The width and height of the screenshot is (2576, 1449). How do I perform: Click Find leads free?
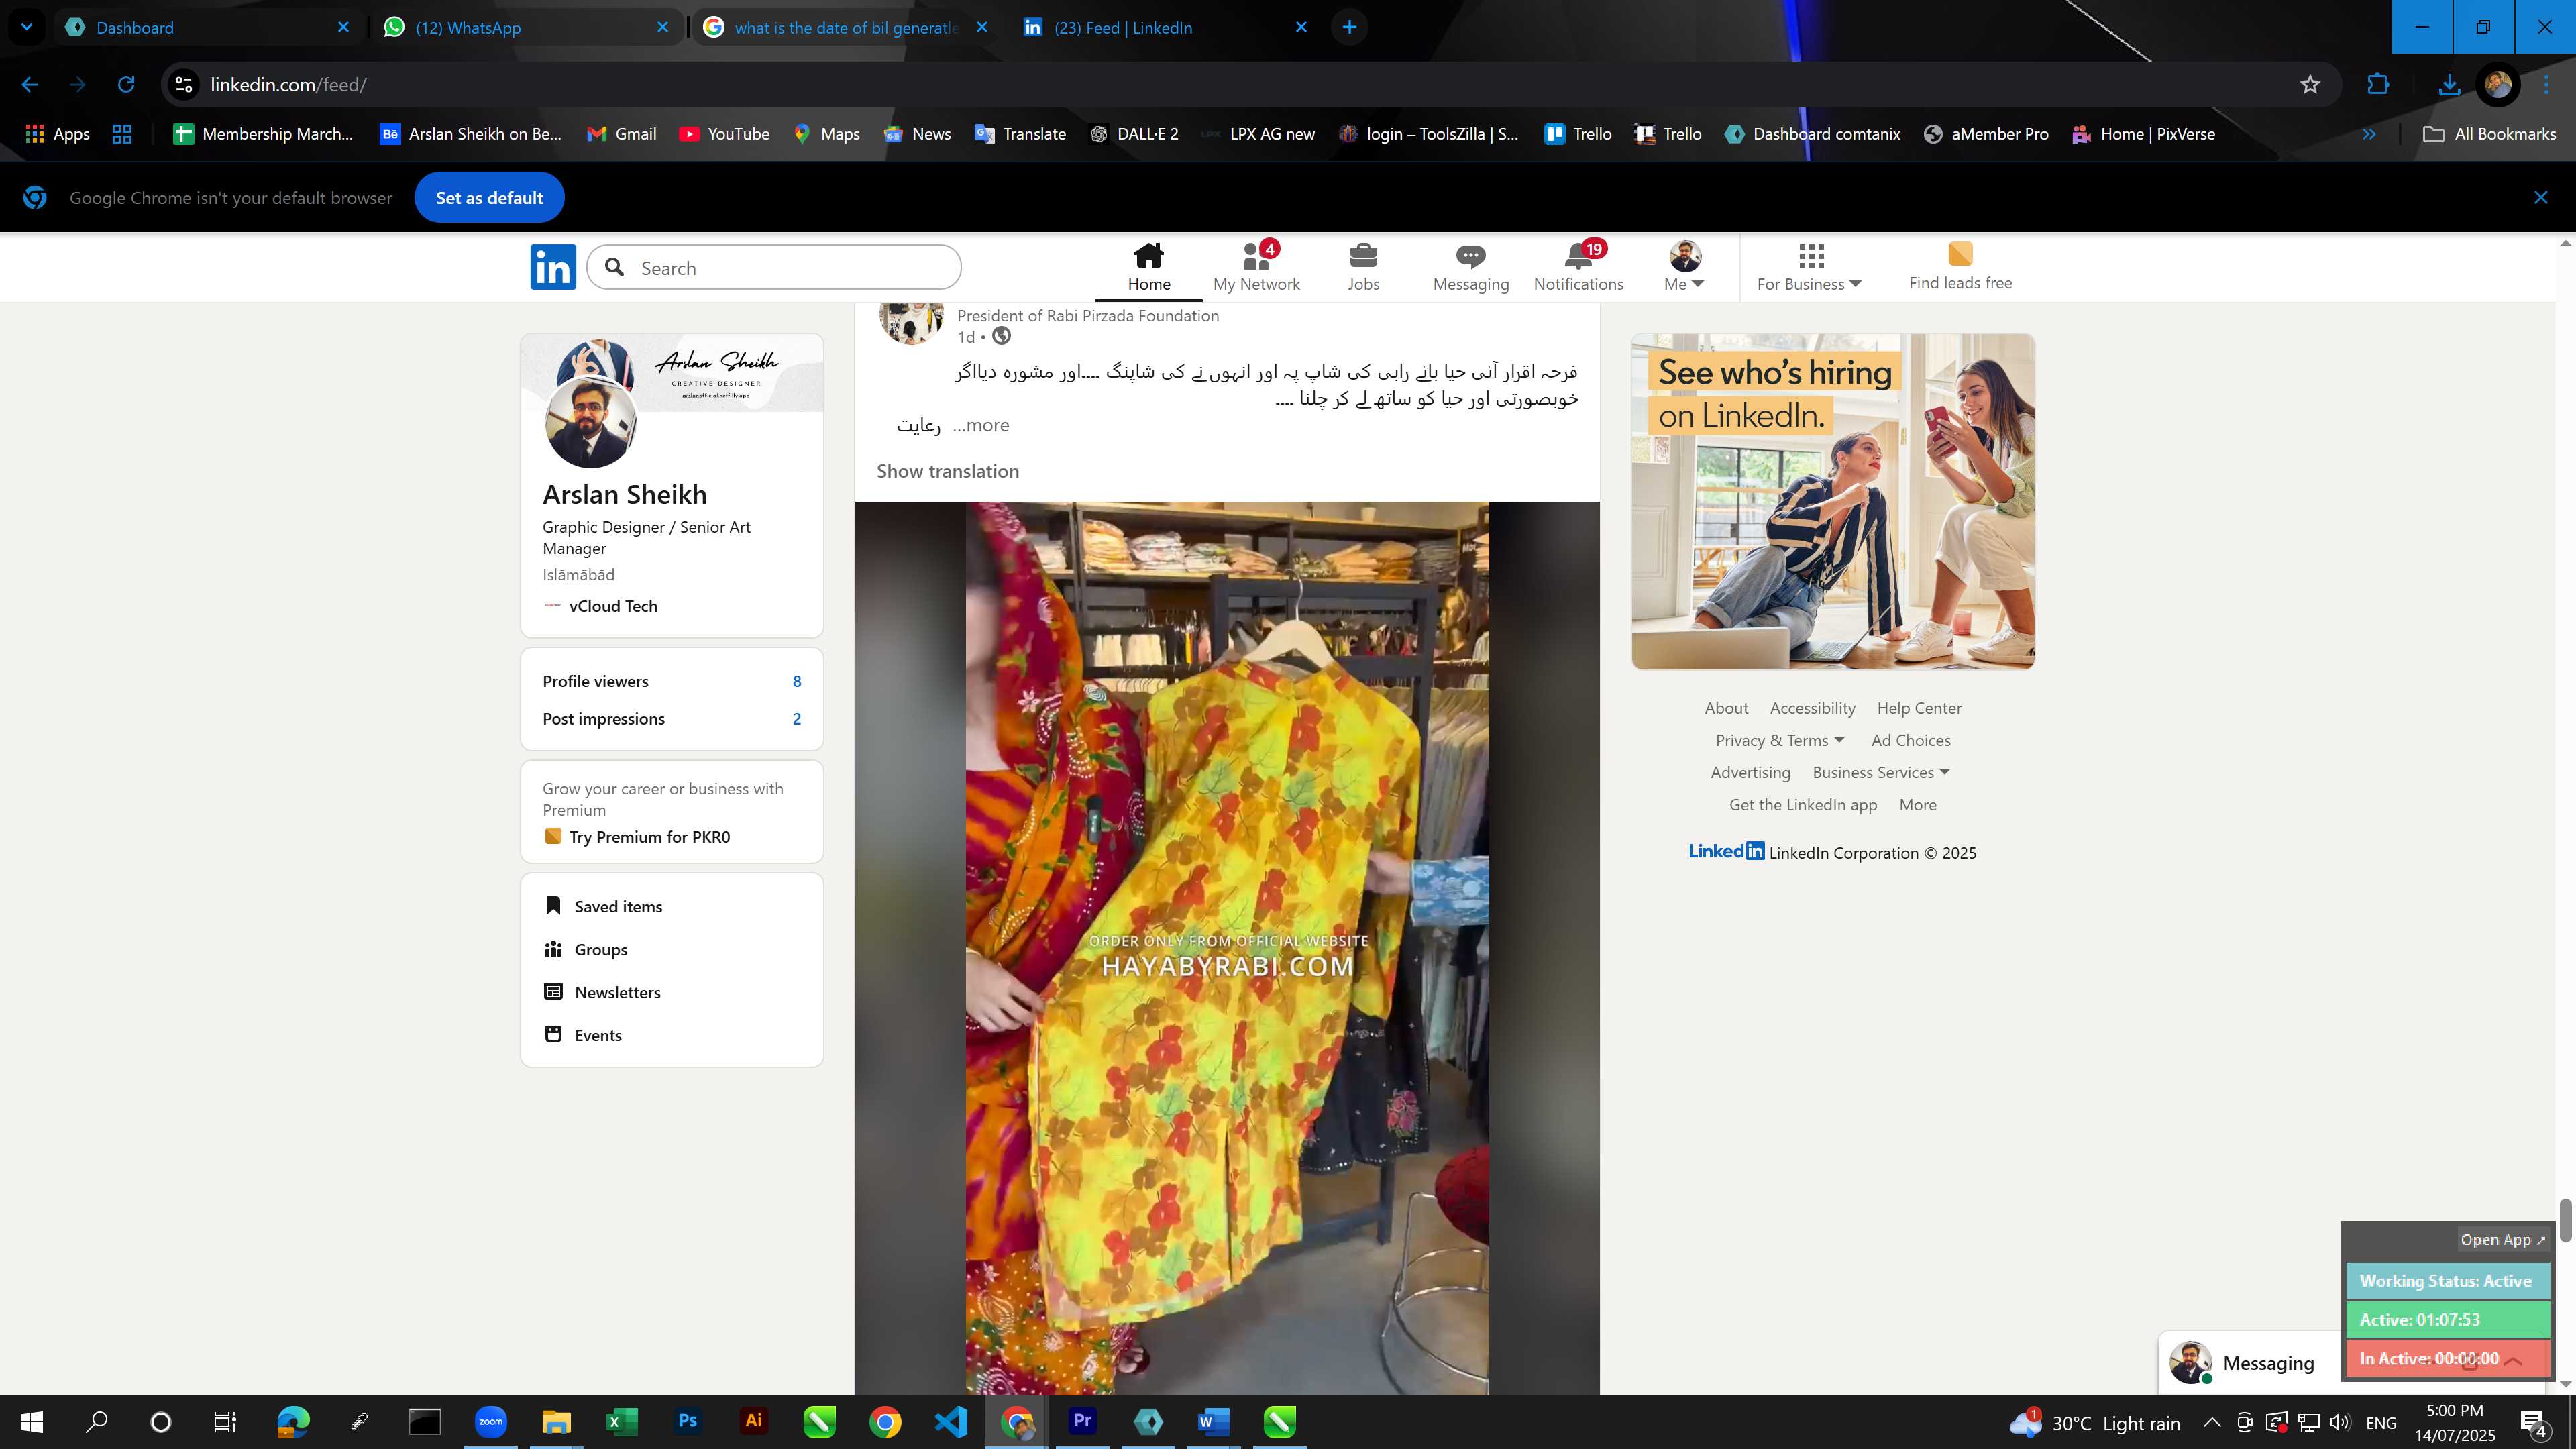coord(1960,267)
